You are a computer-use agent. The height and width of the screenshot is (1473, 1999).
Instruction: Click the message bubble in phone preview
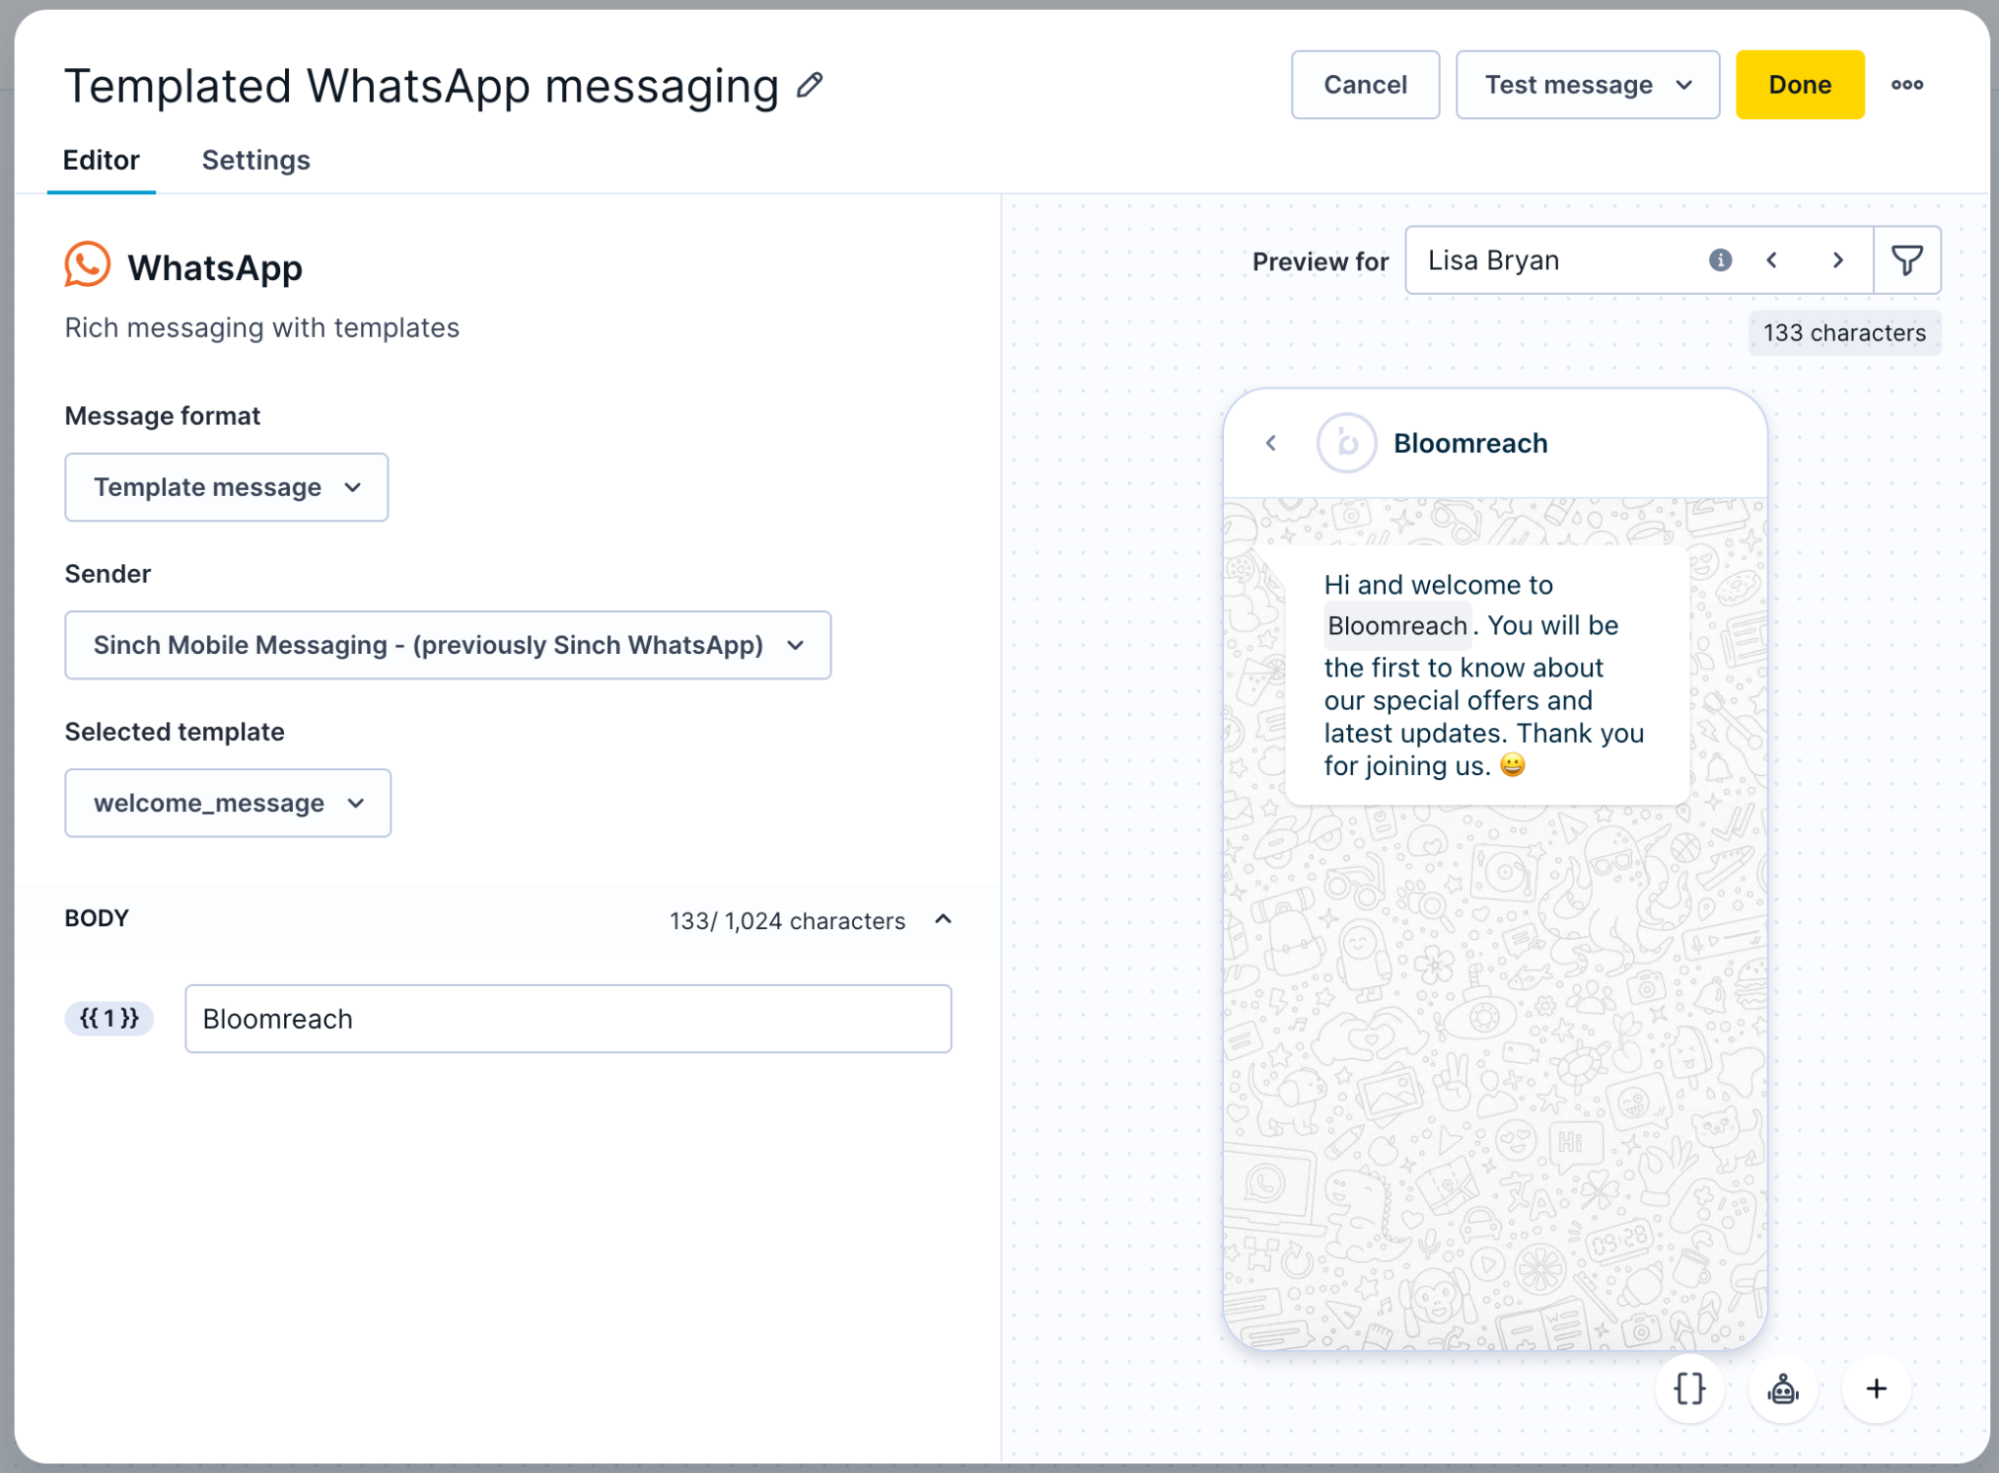click(1486, 675)
